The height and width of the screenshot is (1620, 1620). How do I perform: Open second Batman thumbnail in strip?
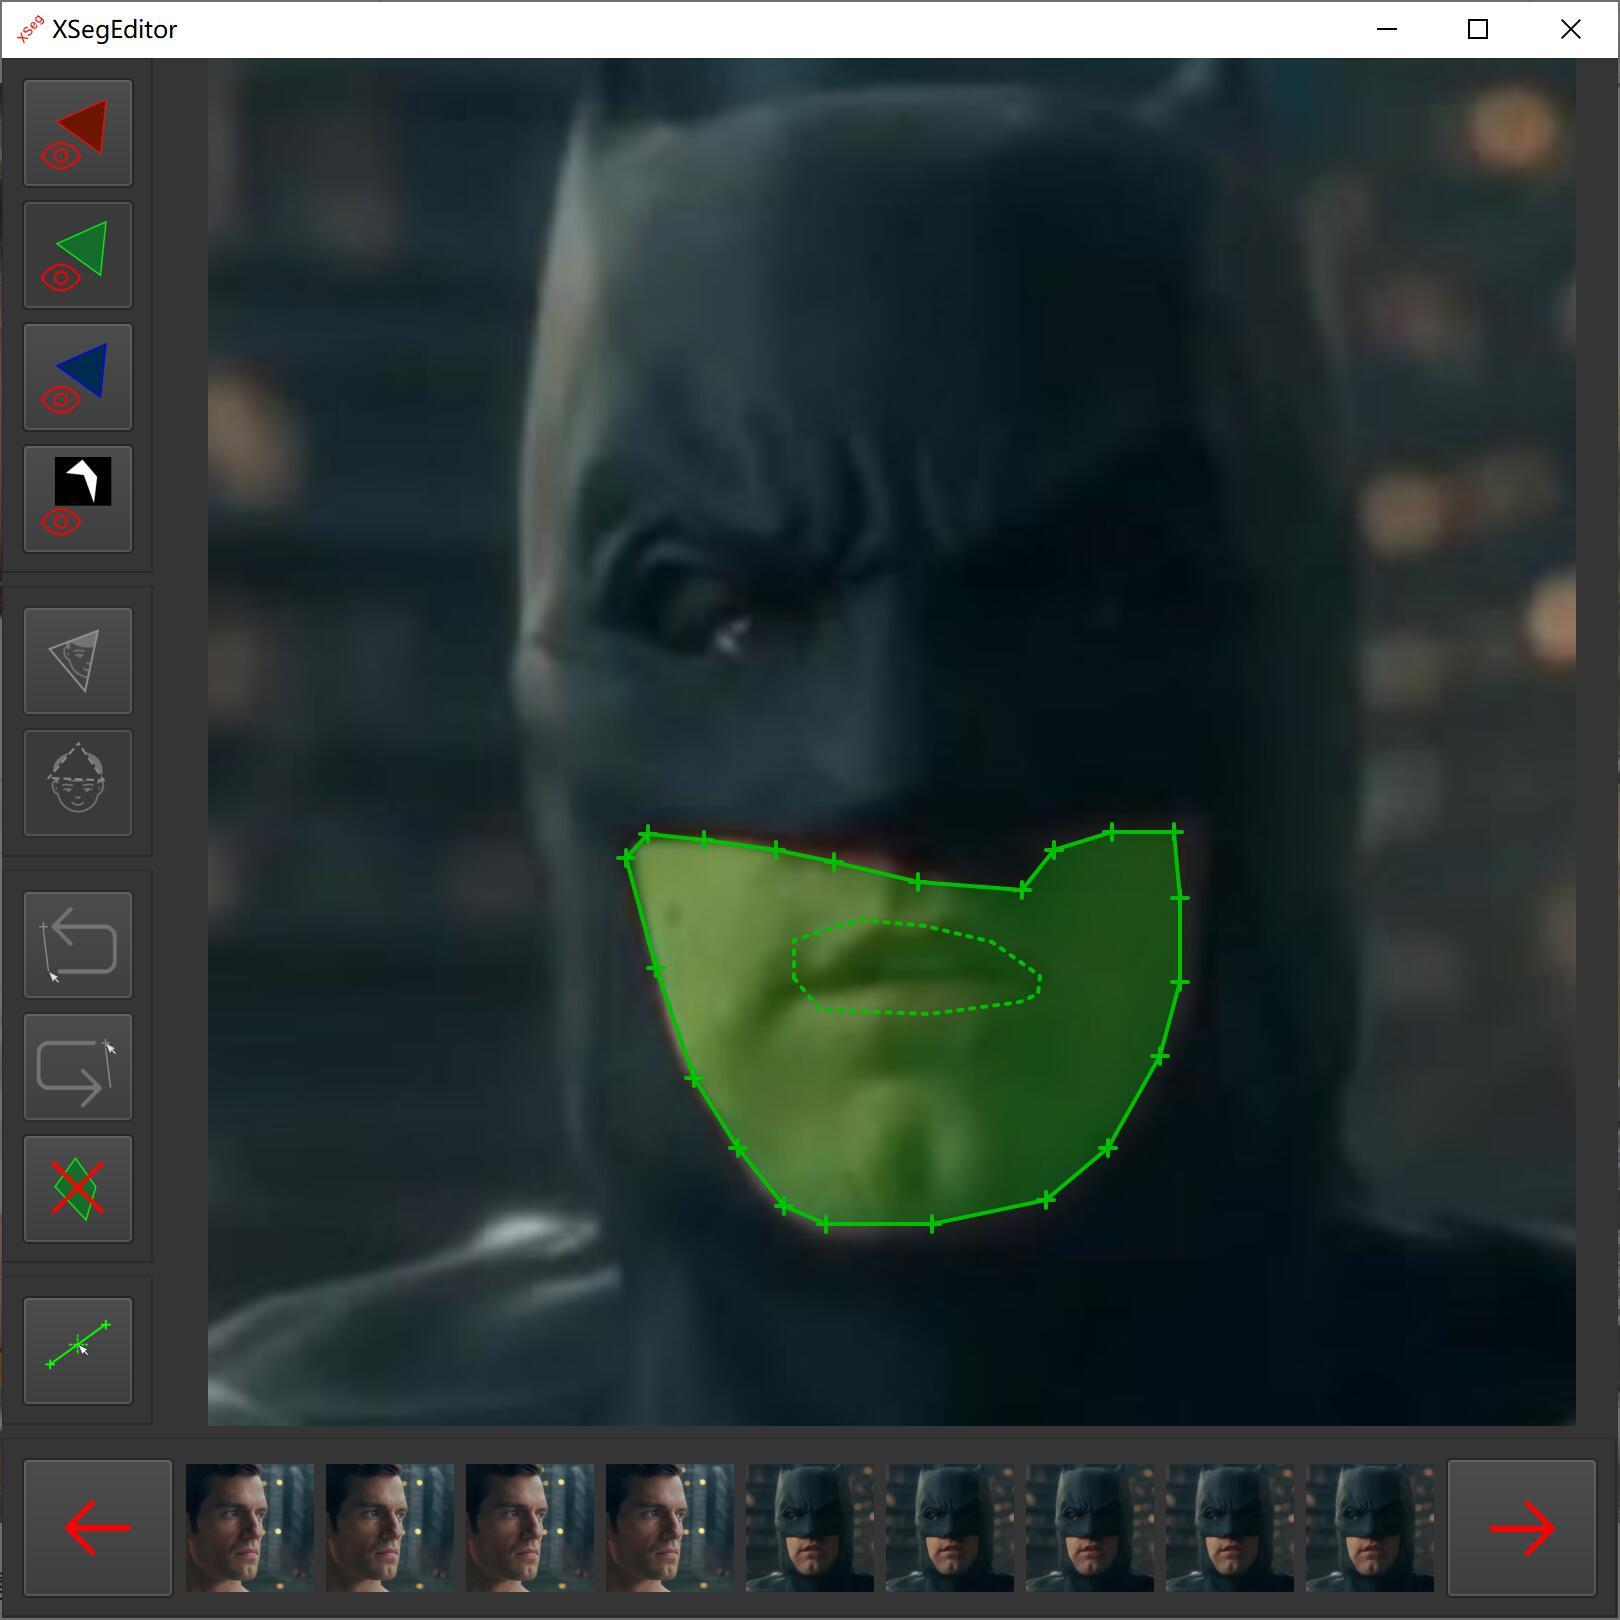click(950, 1528)
